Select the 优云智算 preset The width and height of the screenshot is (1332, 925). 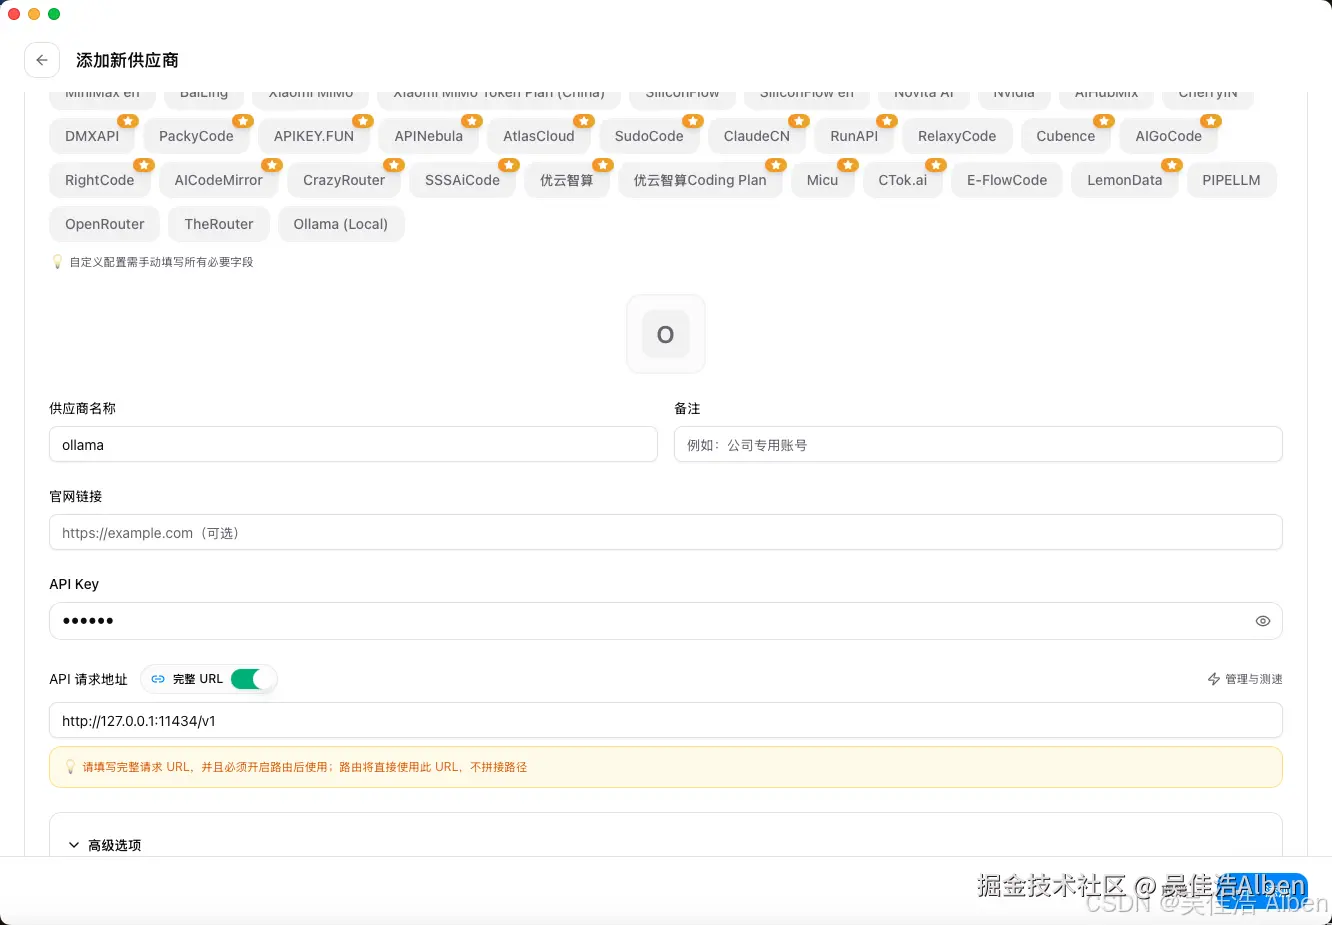coord(567,180)
